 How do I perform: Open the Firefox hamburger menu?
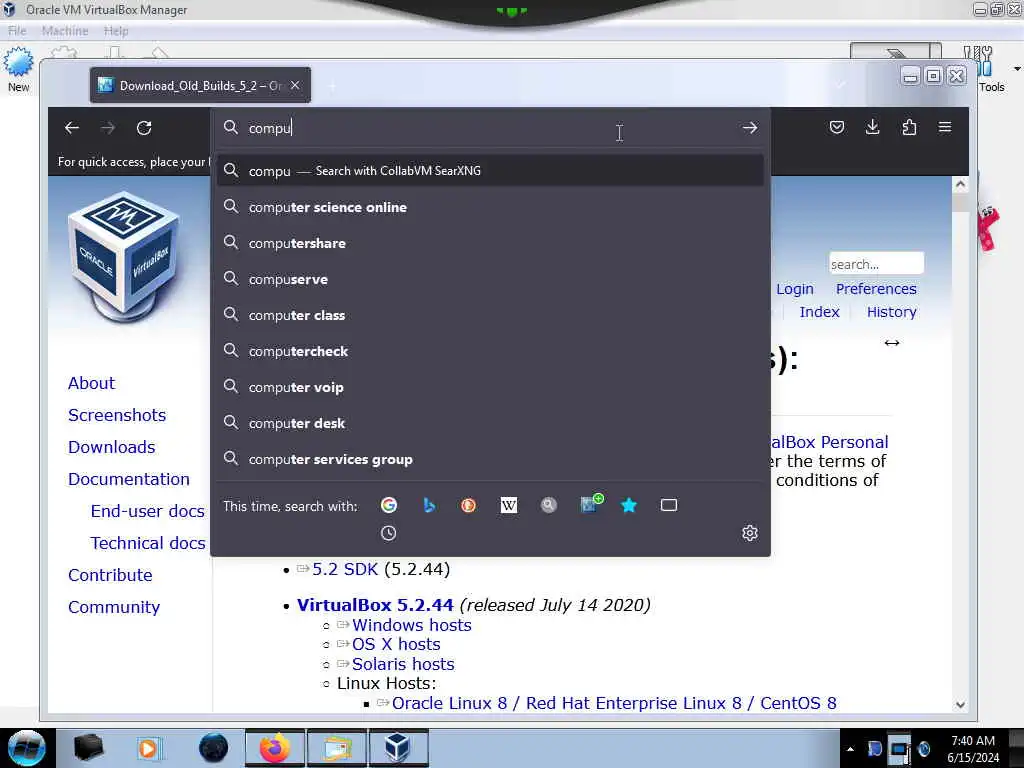(945, 127)
